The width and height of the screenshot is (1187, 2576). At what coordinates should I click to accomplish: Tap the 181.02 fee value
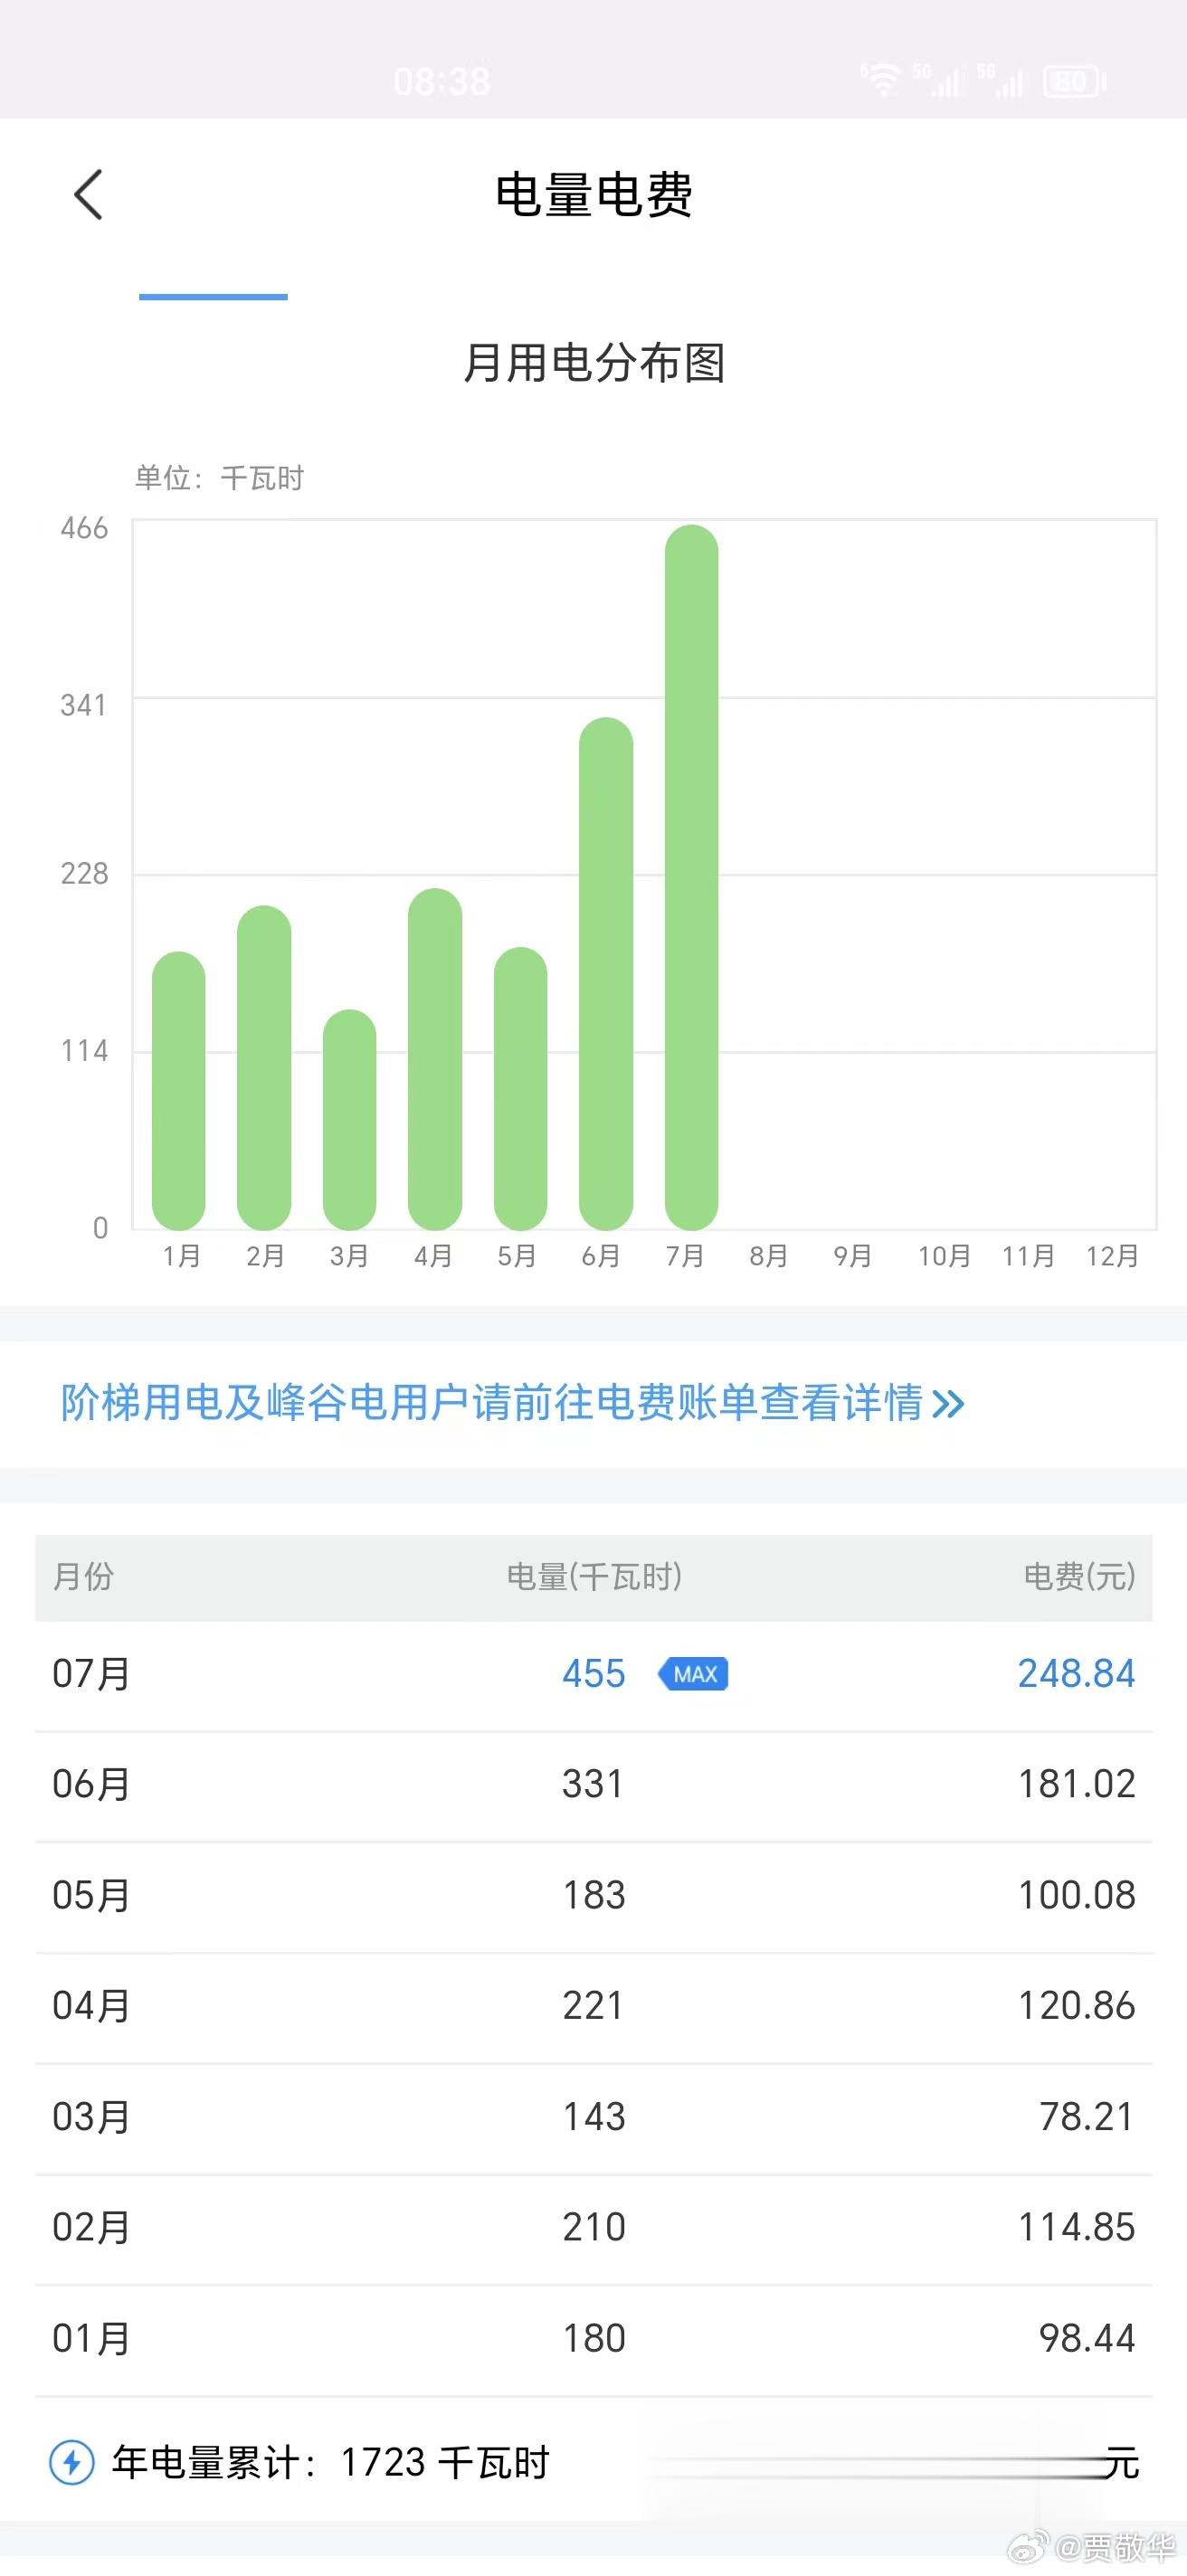pyautogui.click(x=1077, y=1784)
